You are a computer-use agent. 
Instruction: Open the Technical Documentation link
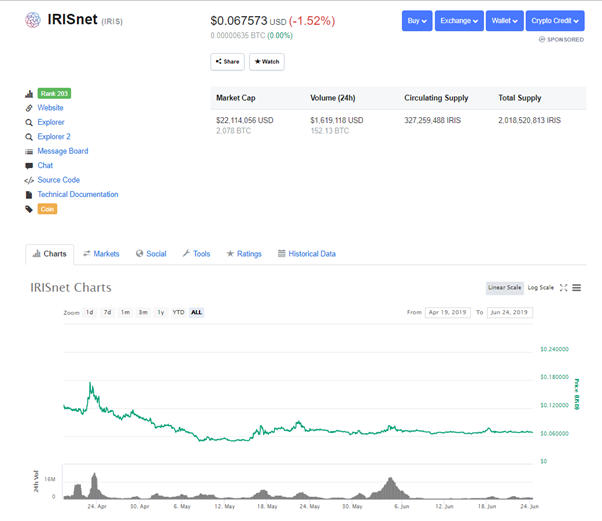click(x=78, y=194)
